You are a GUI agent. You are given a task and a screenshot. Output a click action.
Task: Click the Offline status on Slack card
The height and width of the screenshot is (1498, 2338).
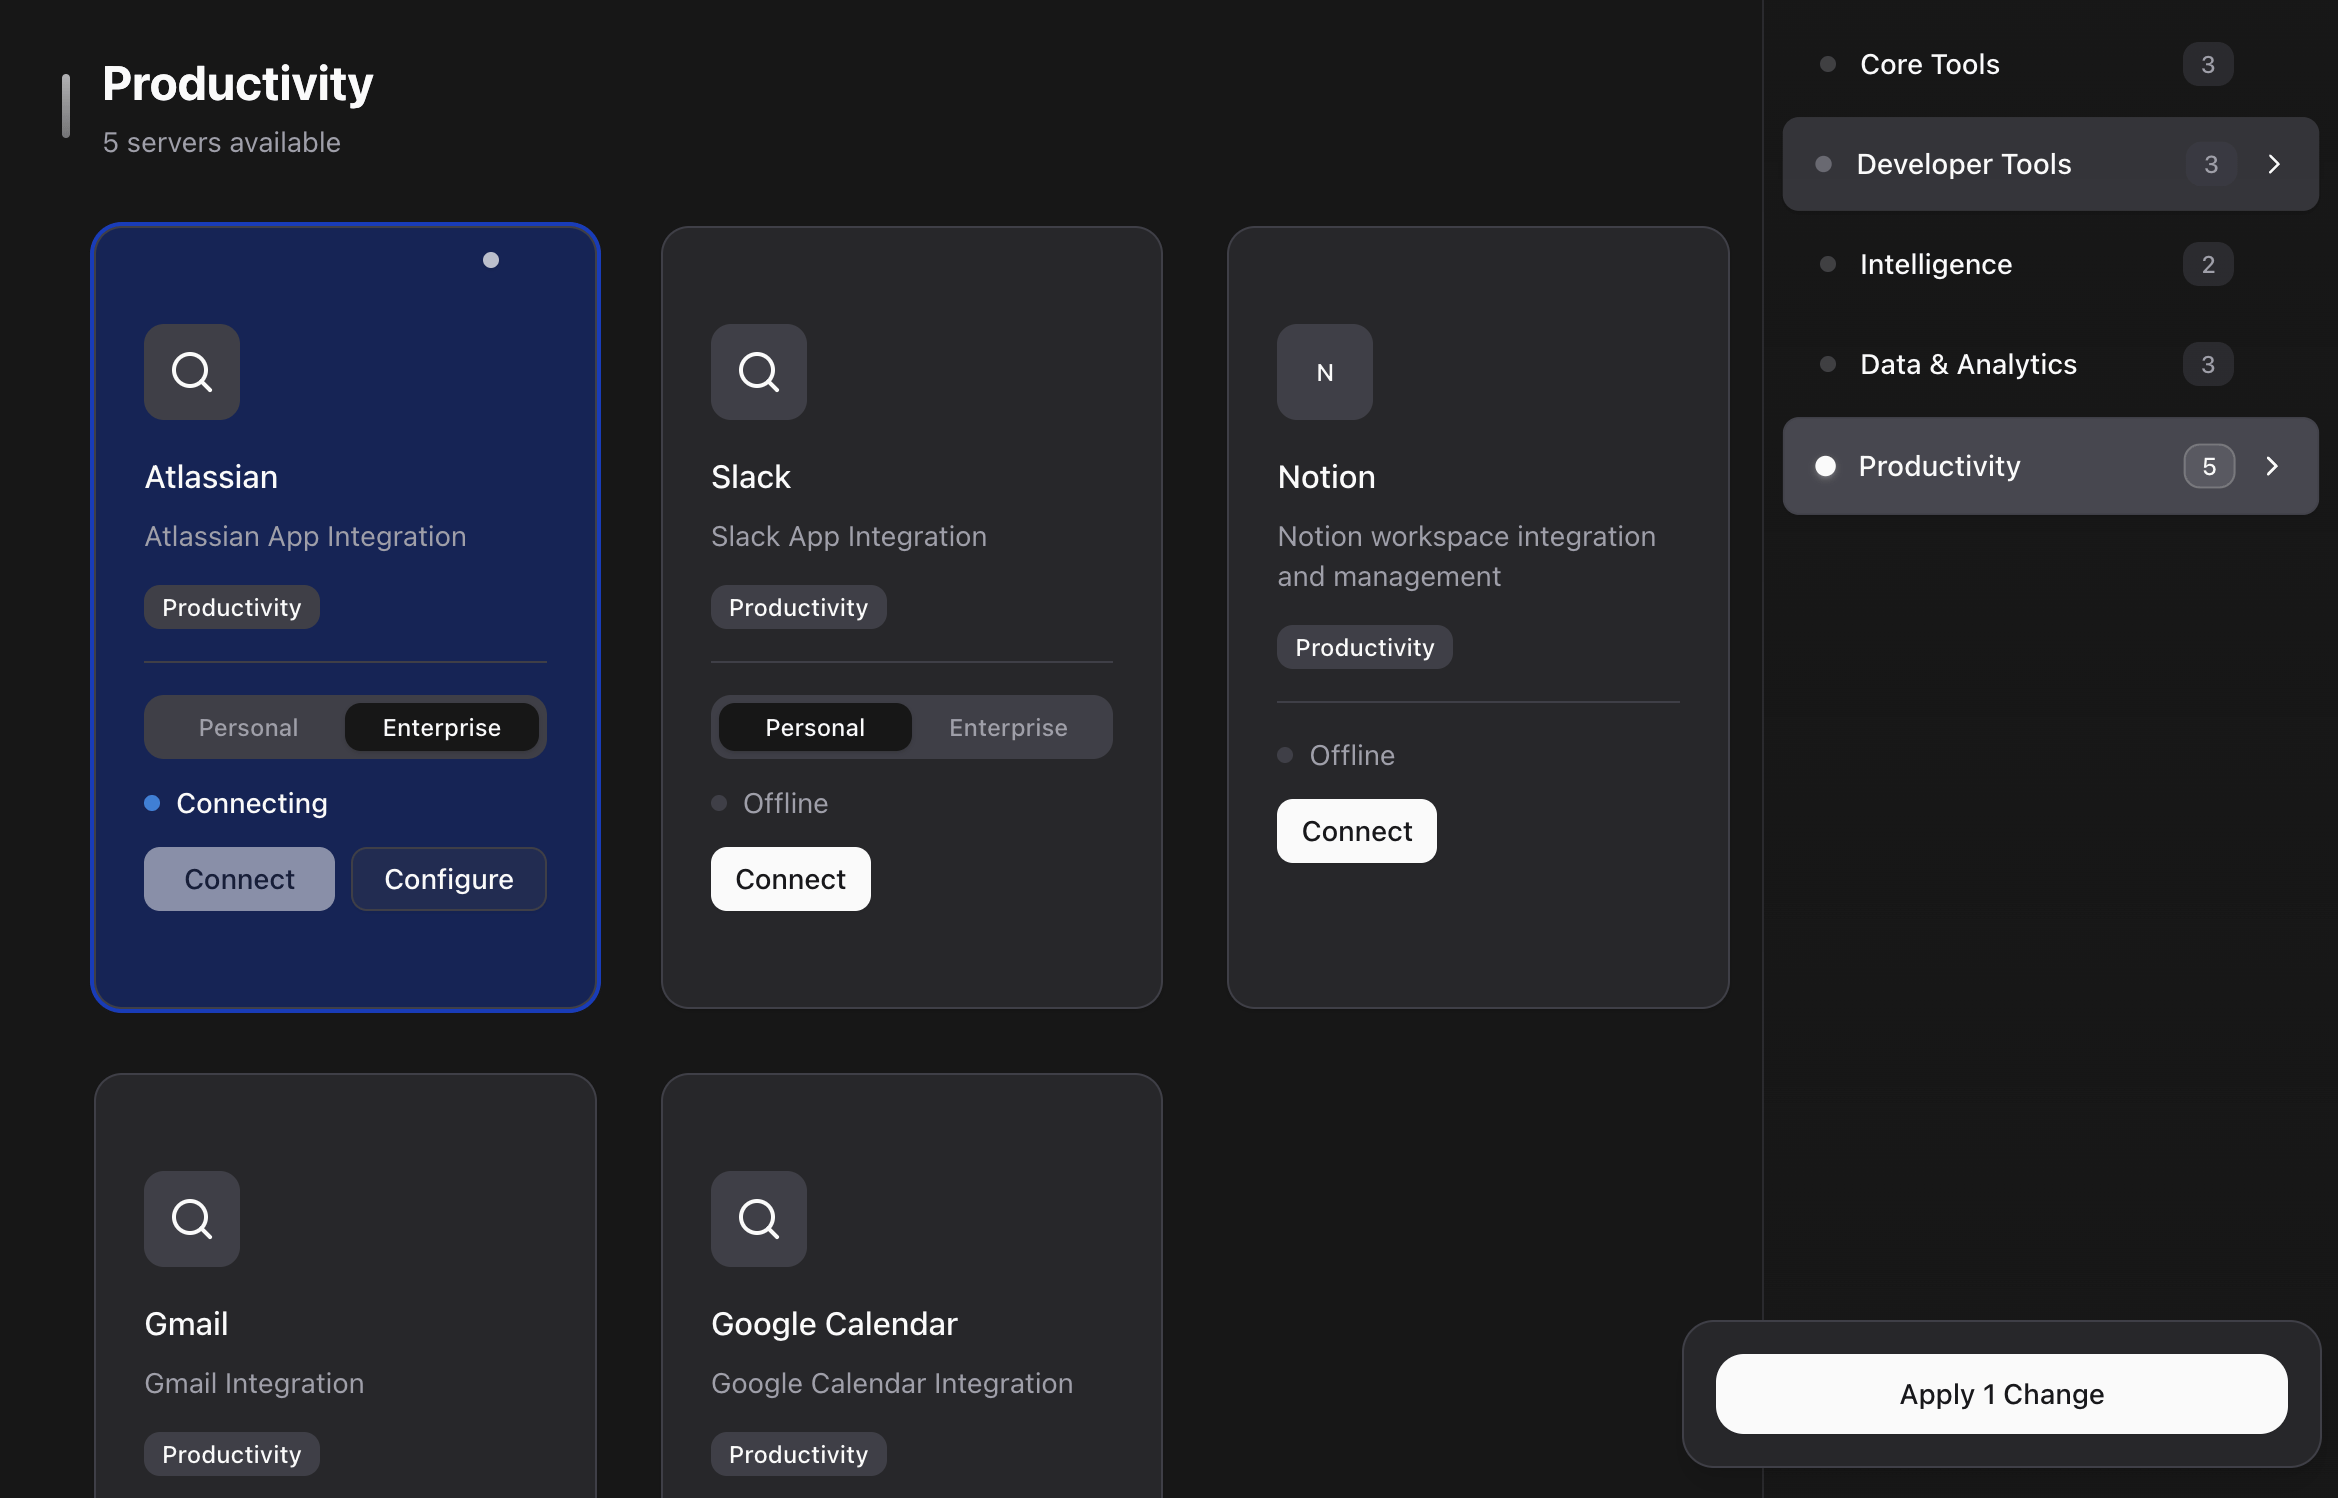(x=770, y=803)
